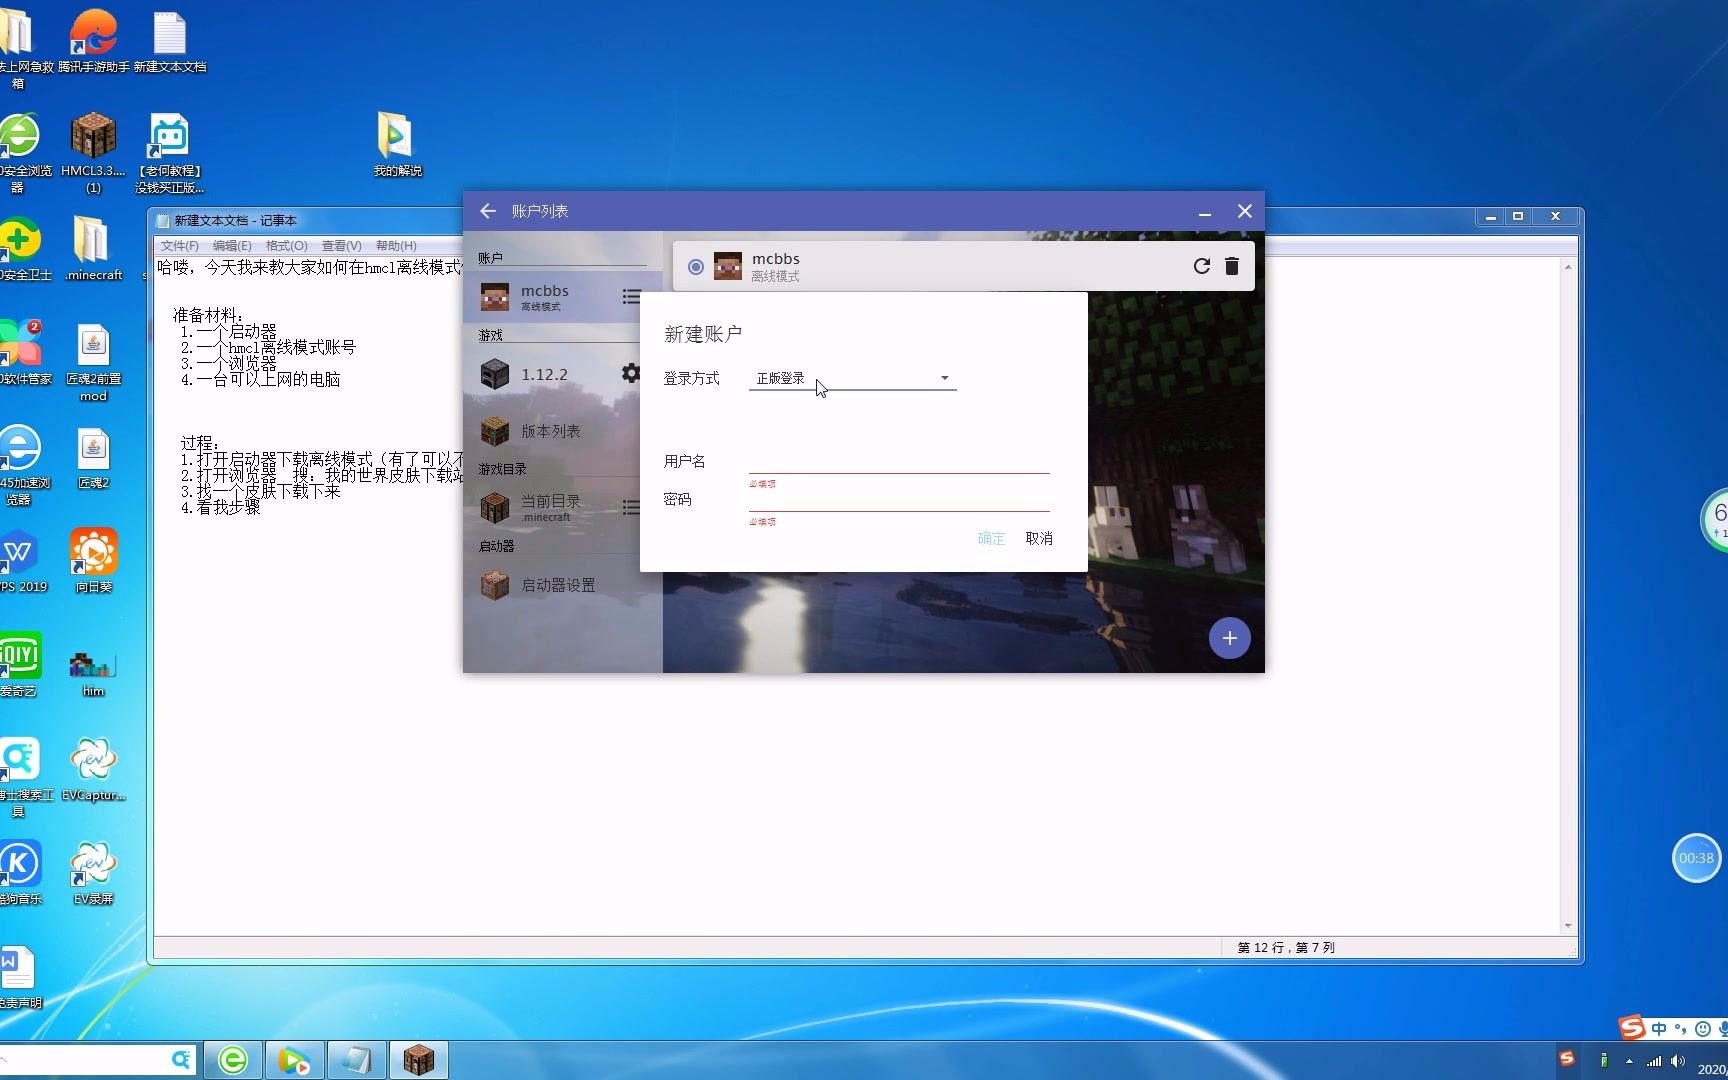1728x1080 pixels.
Task: Click the Sogou input method S icon
Action: coord(1631,1027)
